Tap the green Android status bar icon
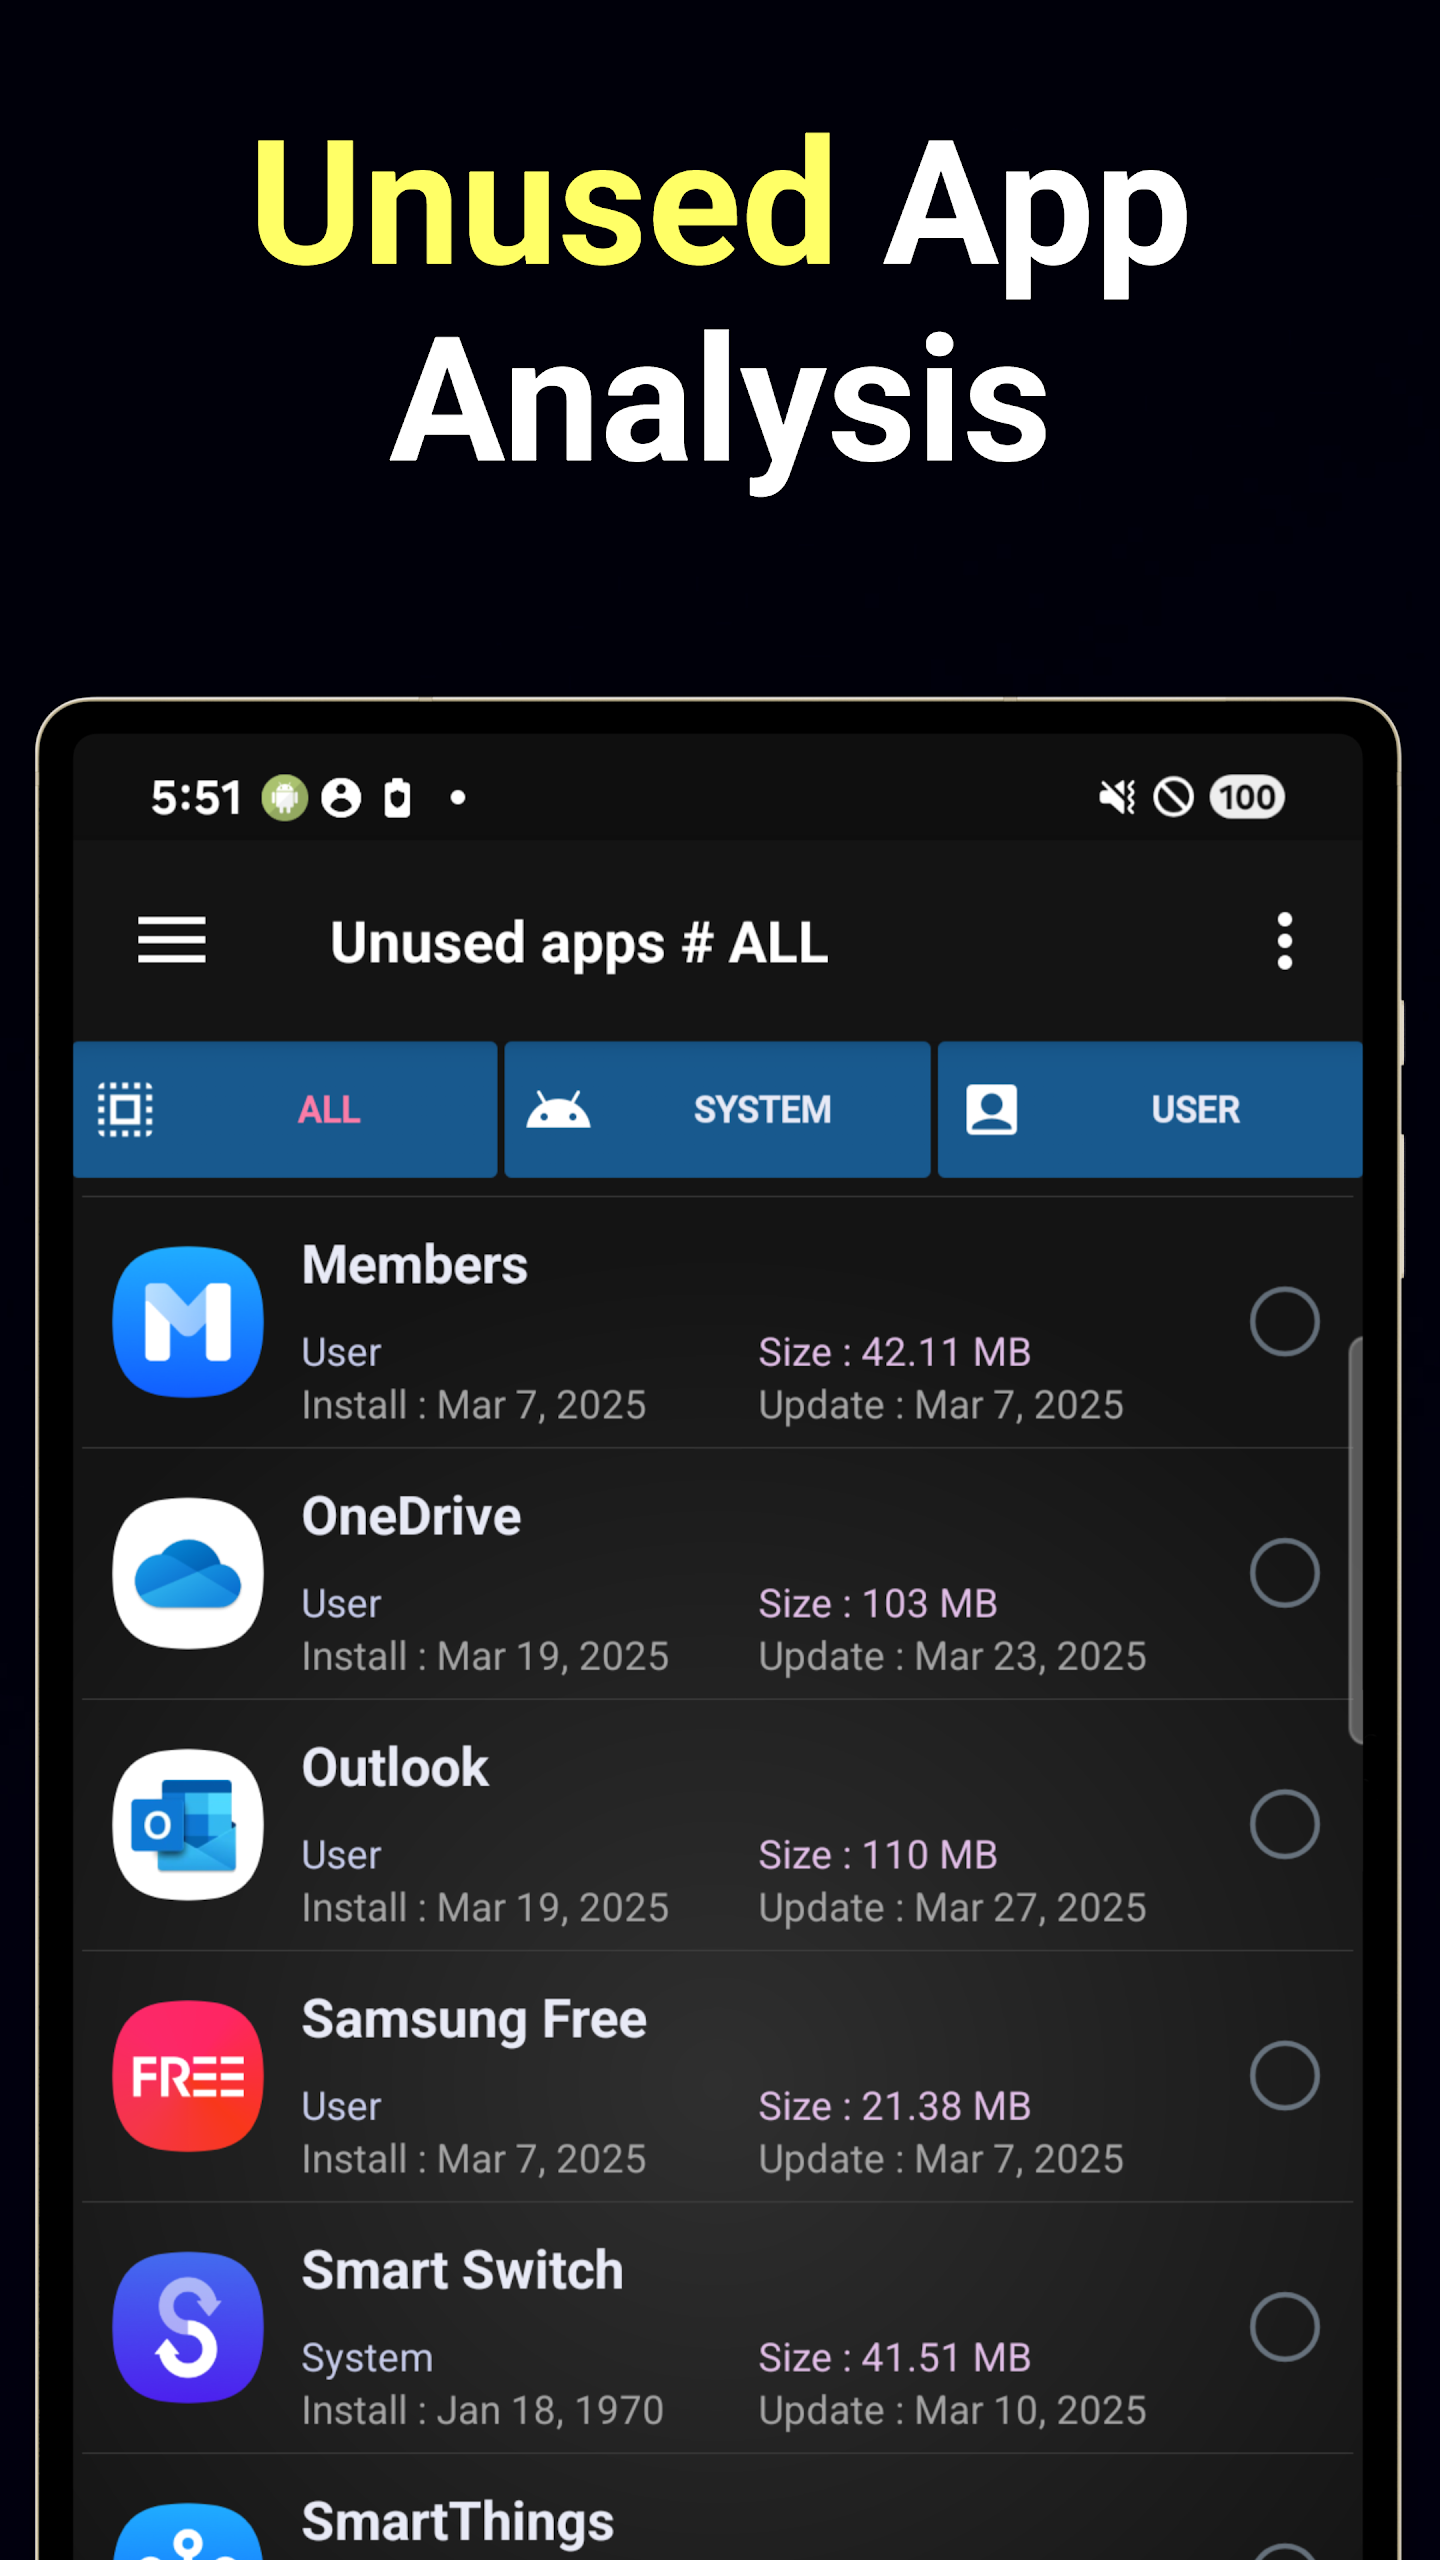Screen dimensions: 1440x2560 285,798
